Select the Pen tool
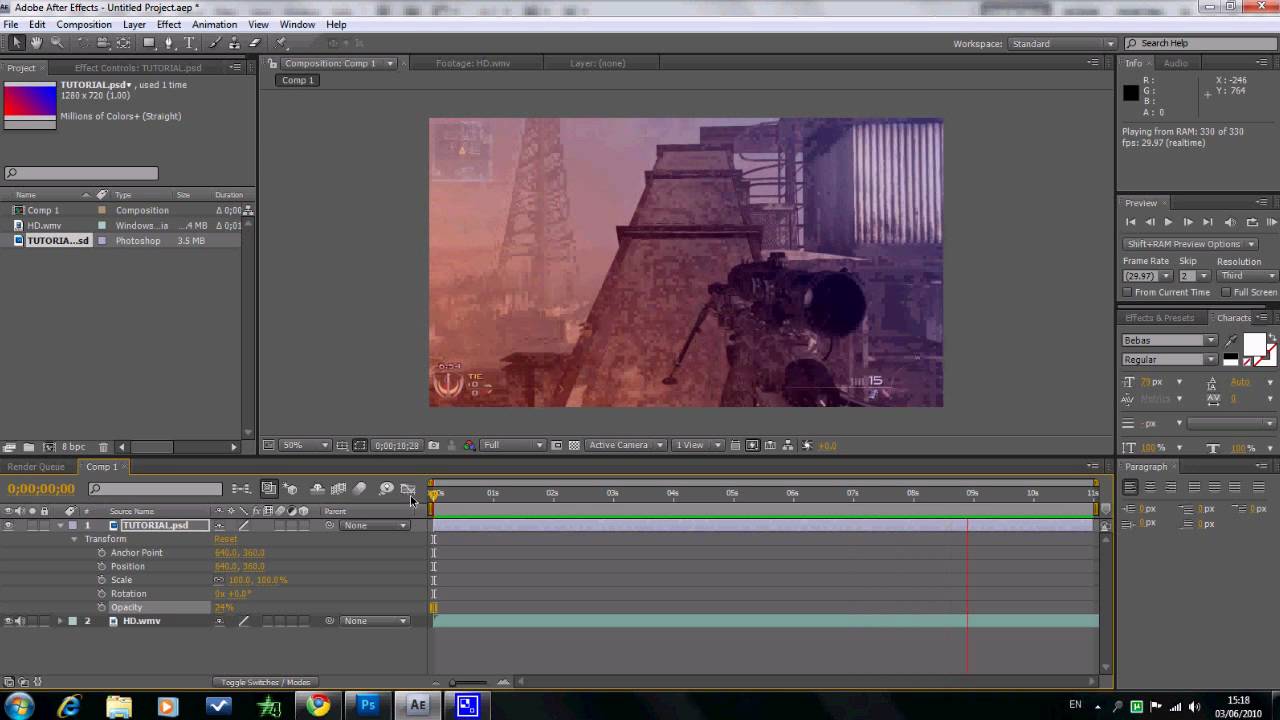The height and width of the screenshot is (720, 1280). click(x=168, y=43)
